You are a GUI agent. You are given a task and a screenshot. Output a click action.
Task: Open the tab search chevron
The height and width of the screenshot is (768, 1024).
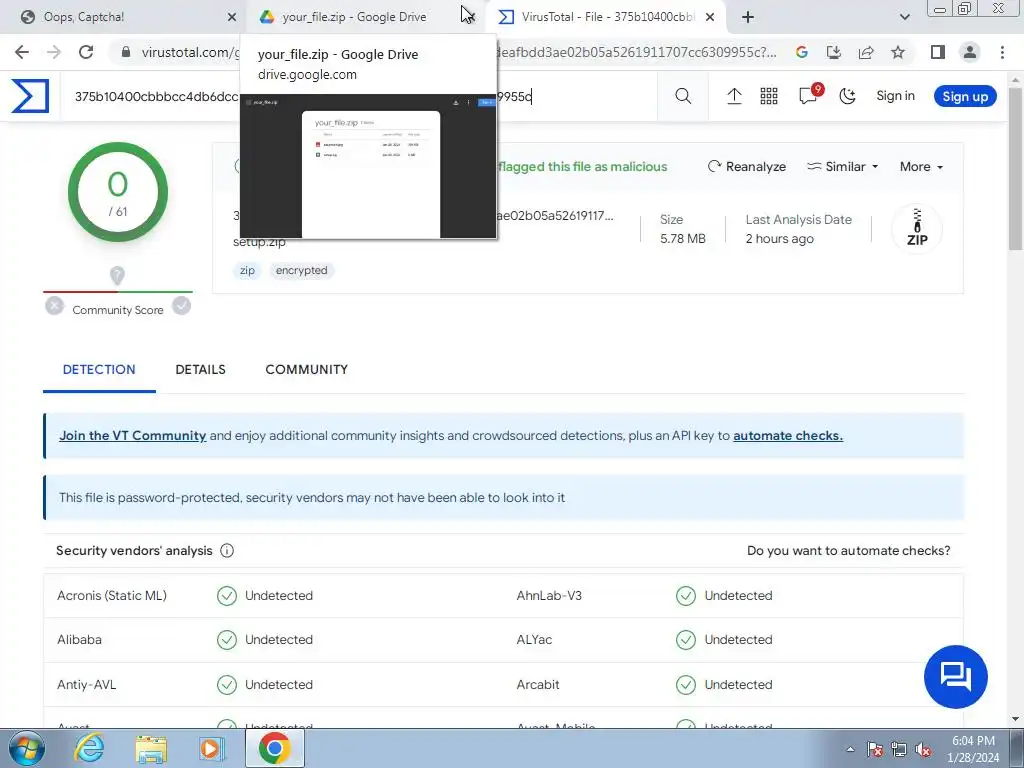[x=904, y=17]
